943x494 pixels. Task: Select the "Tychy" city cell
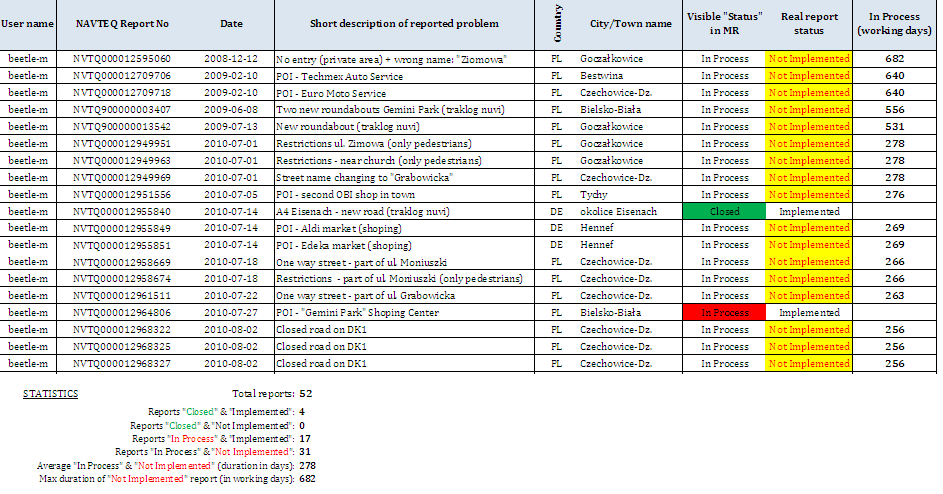tap(593, 194)
